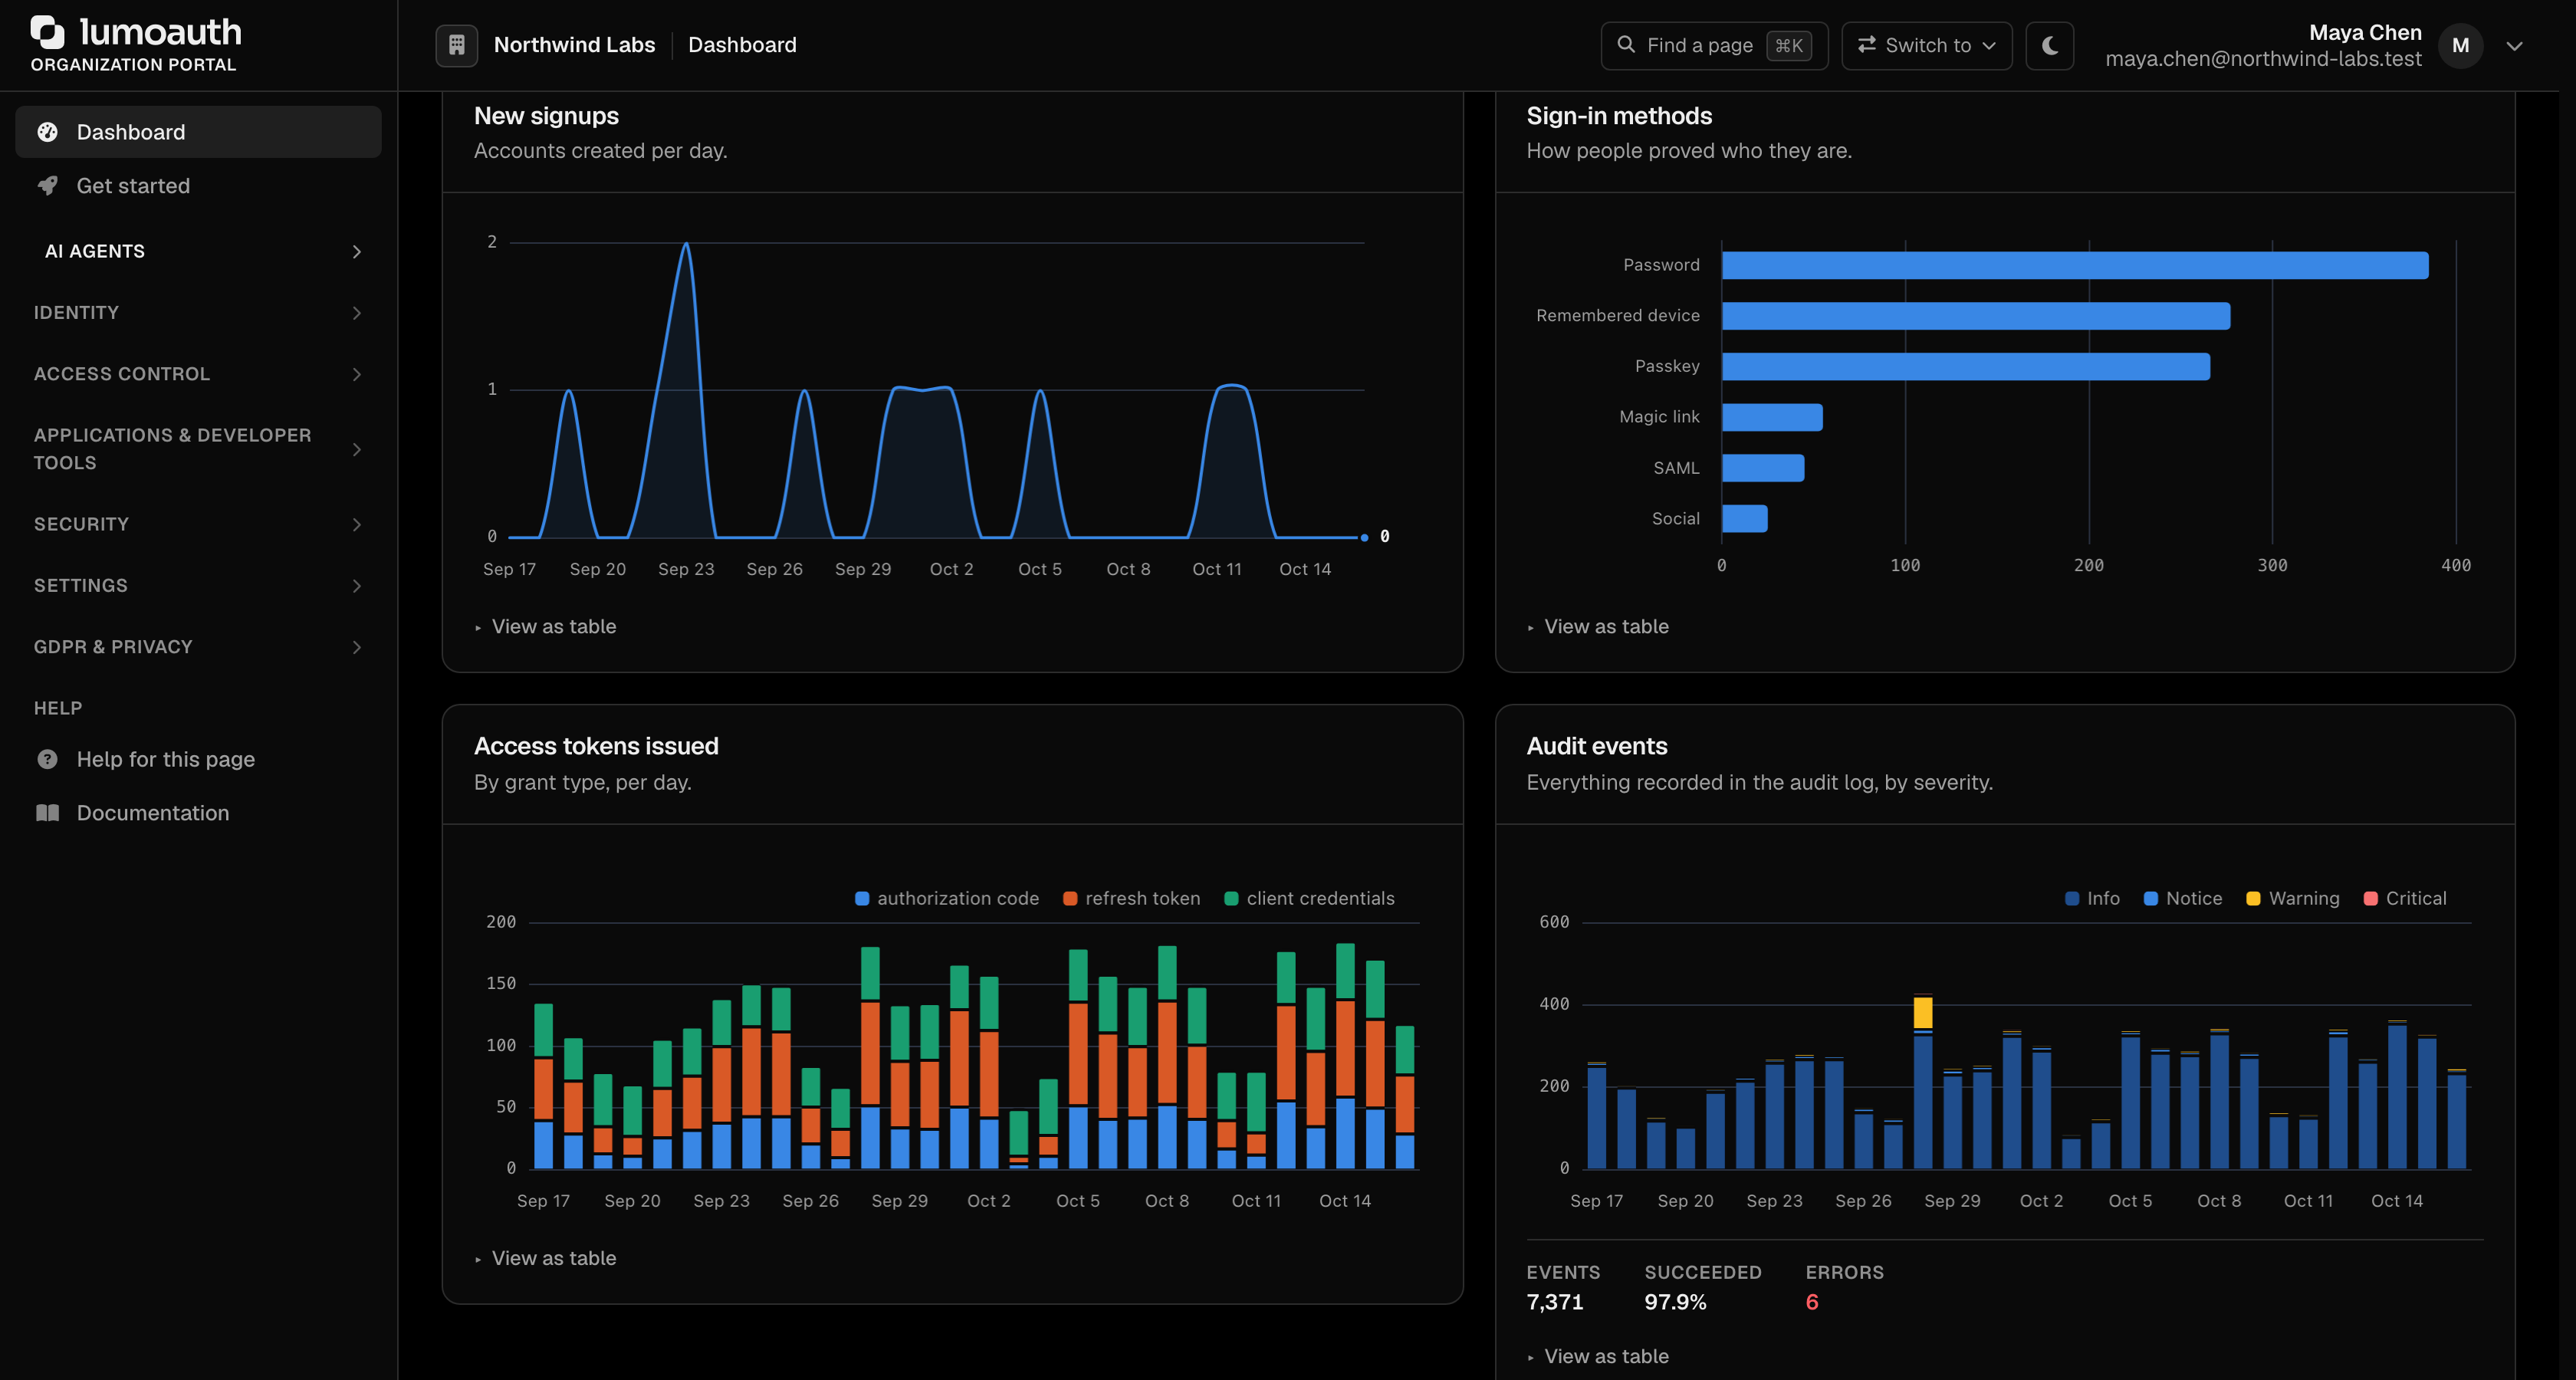Show Sign-in methods View as table
The height and width of the screenshot is (1380, 2576).
click(1598, 626)
